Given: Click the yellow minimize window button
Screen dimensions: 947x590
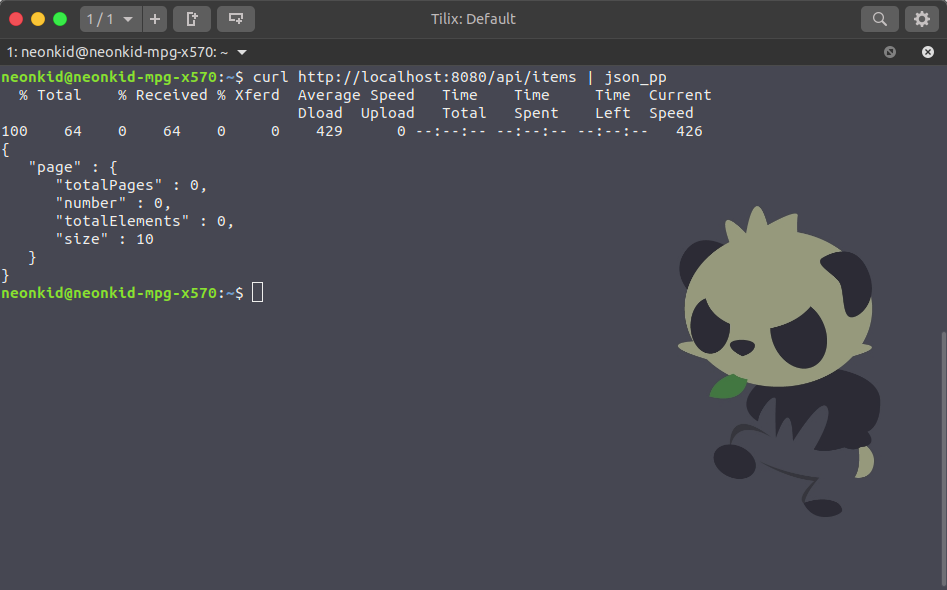Looking at the screenshot, I should 38,19.
